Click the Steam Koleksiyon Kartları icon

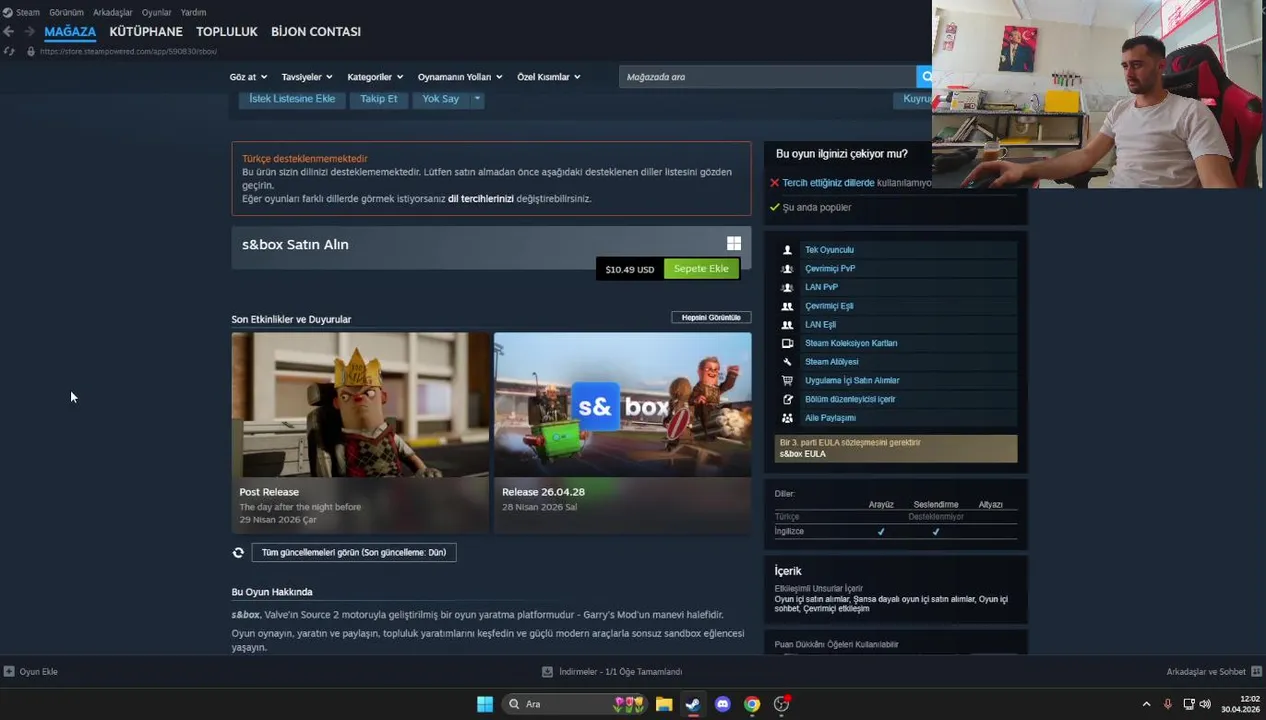pyautogui.click(x=788, y=343)
